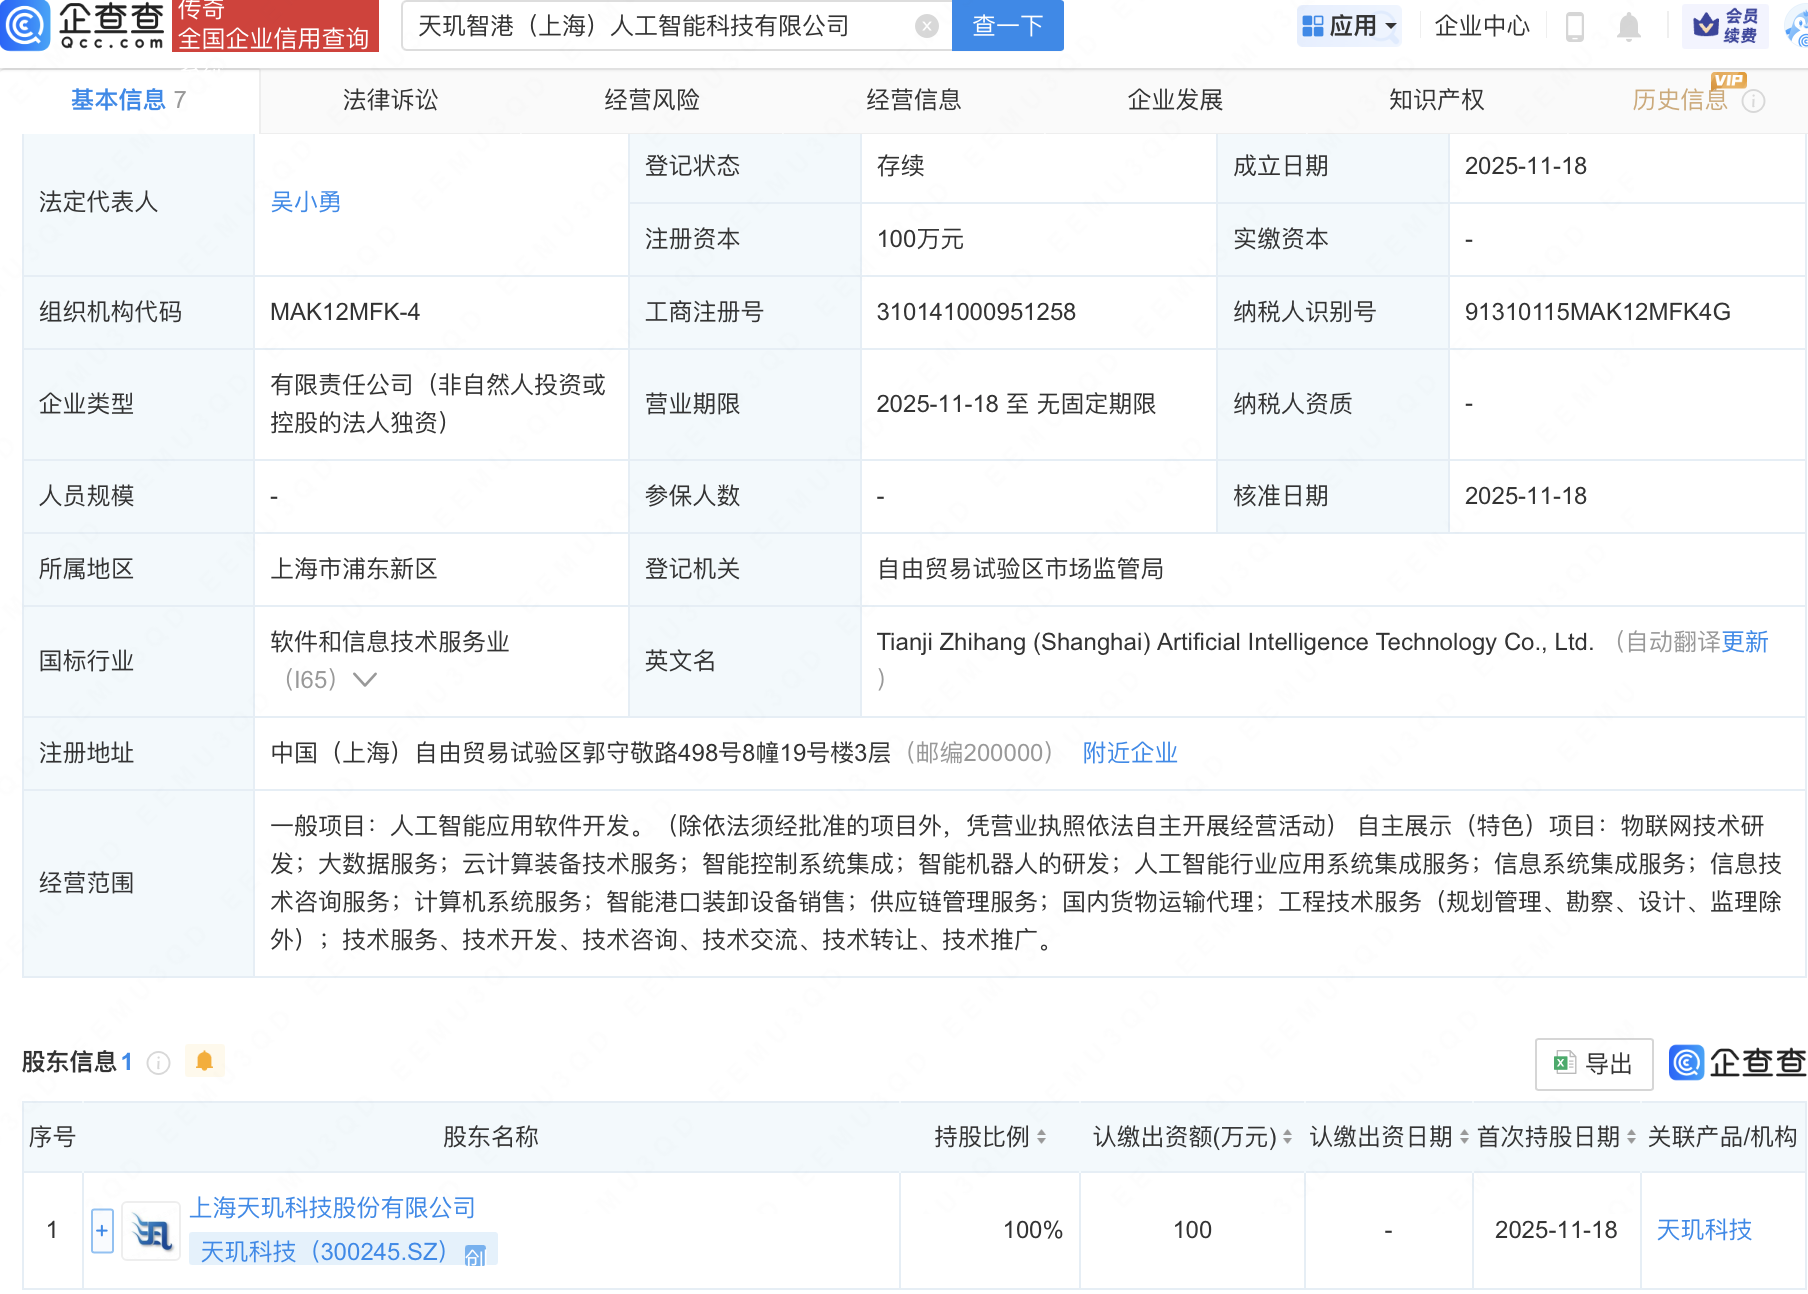Click the info icon beside 历史信息

pyautogui.click(x=1754, y=101)
